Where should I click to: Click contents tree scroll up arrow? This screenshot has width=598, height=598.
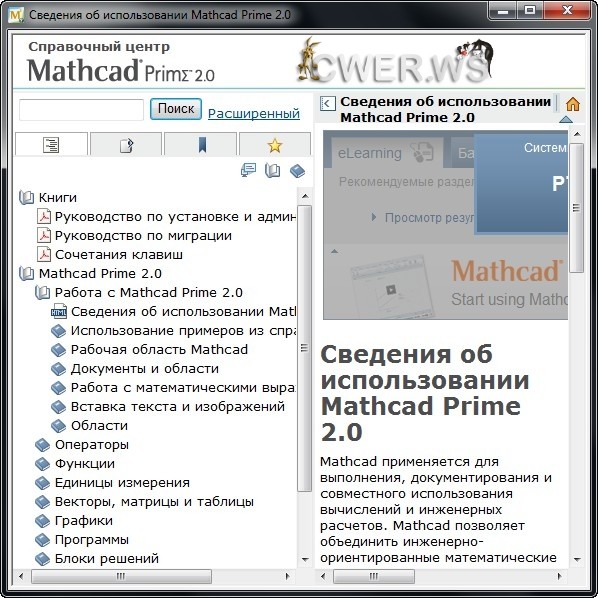[305, 196]
